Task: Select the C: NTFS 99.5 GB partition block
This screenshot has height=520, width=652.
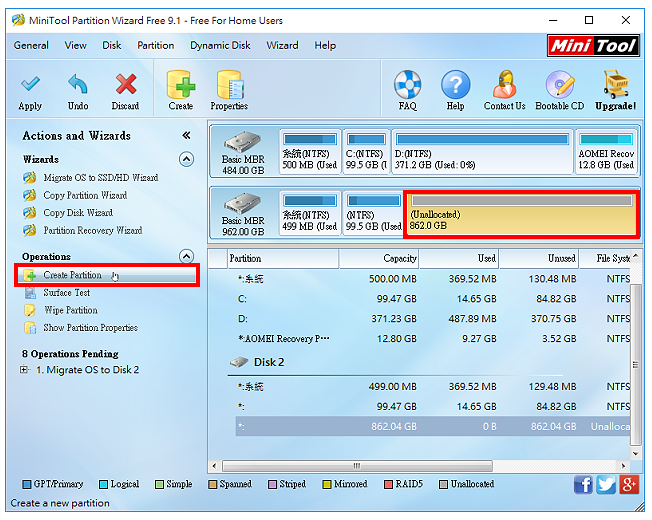Action: [x=366, y=152]
